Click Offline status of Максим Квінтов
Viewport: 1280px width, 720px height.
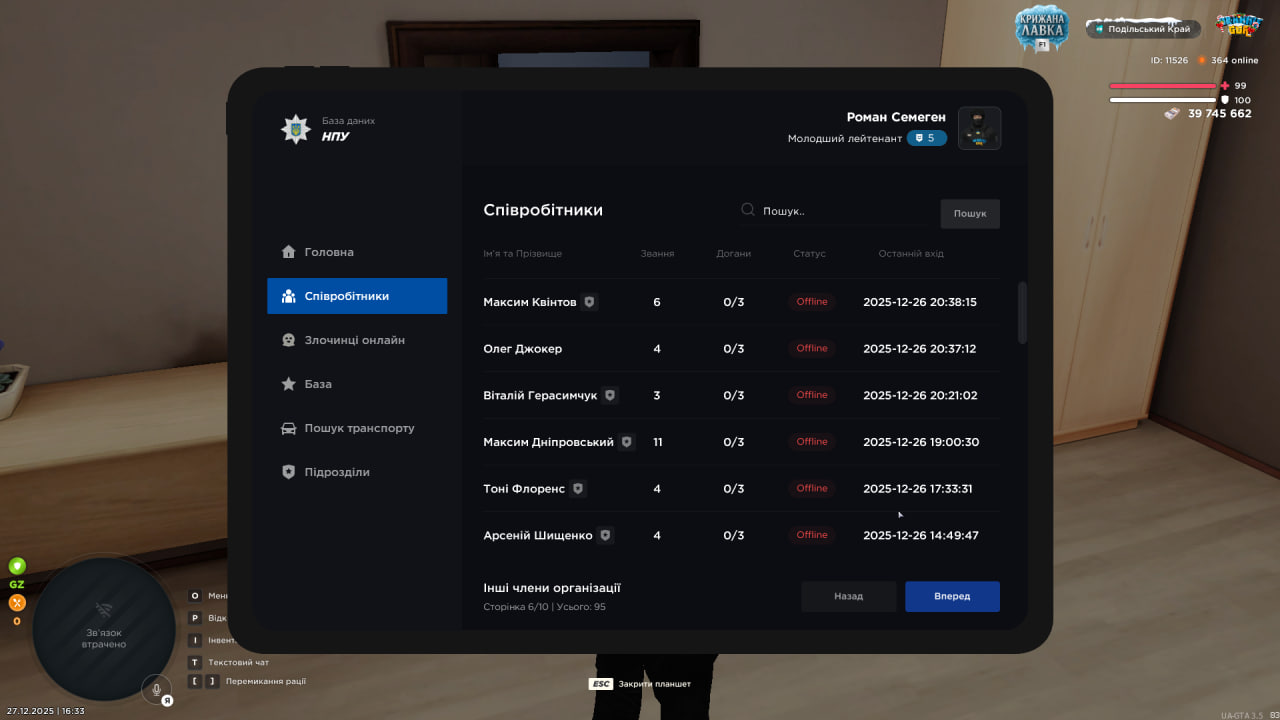[812, 302]
